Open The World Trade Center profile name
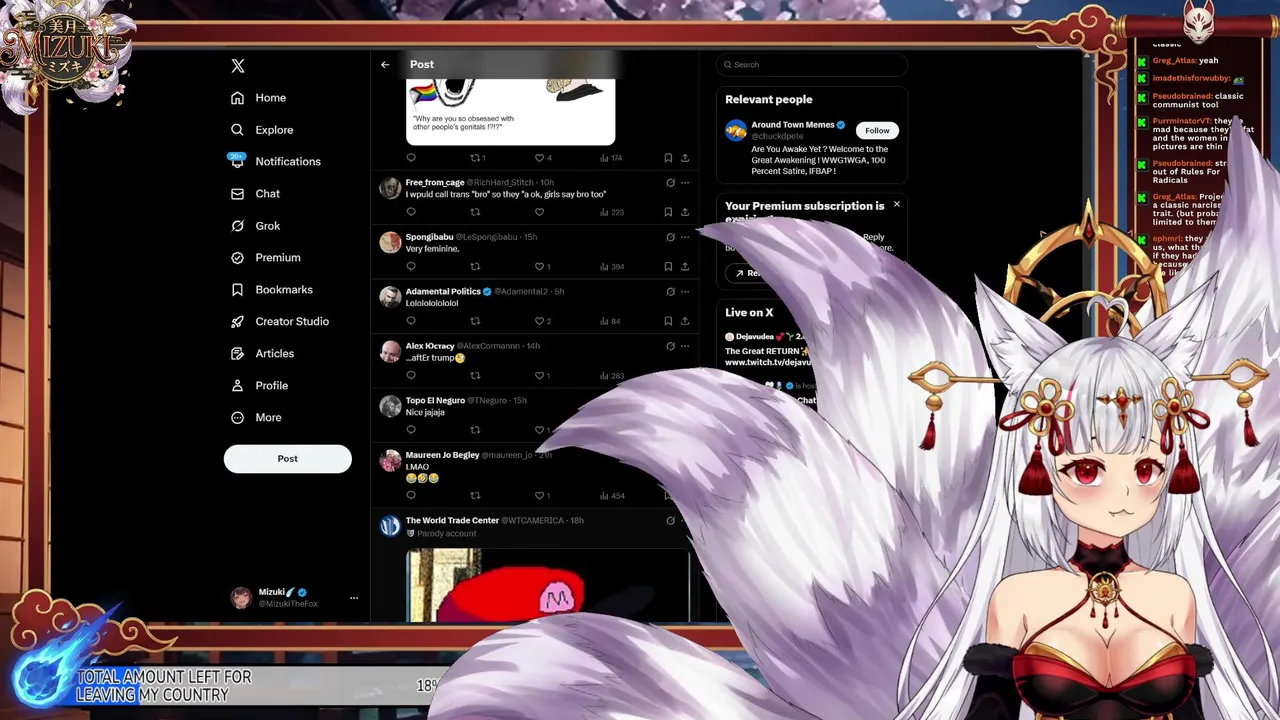The height and width of the screenshot is (720, 1280). click(x=452, y=521)
